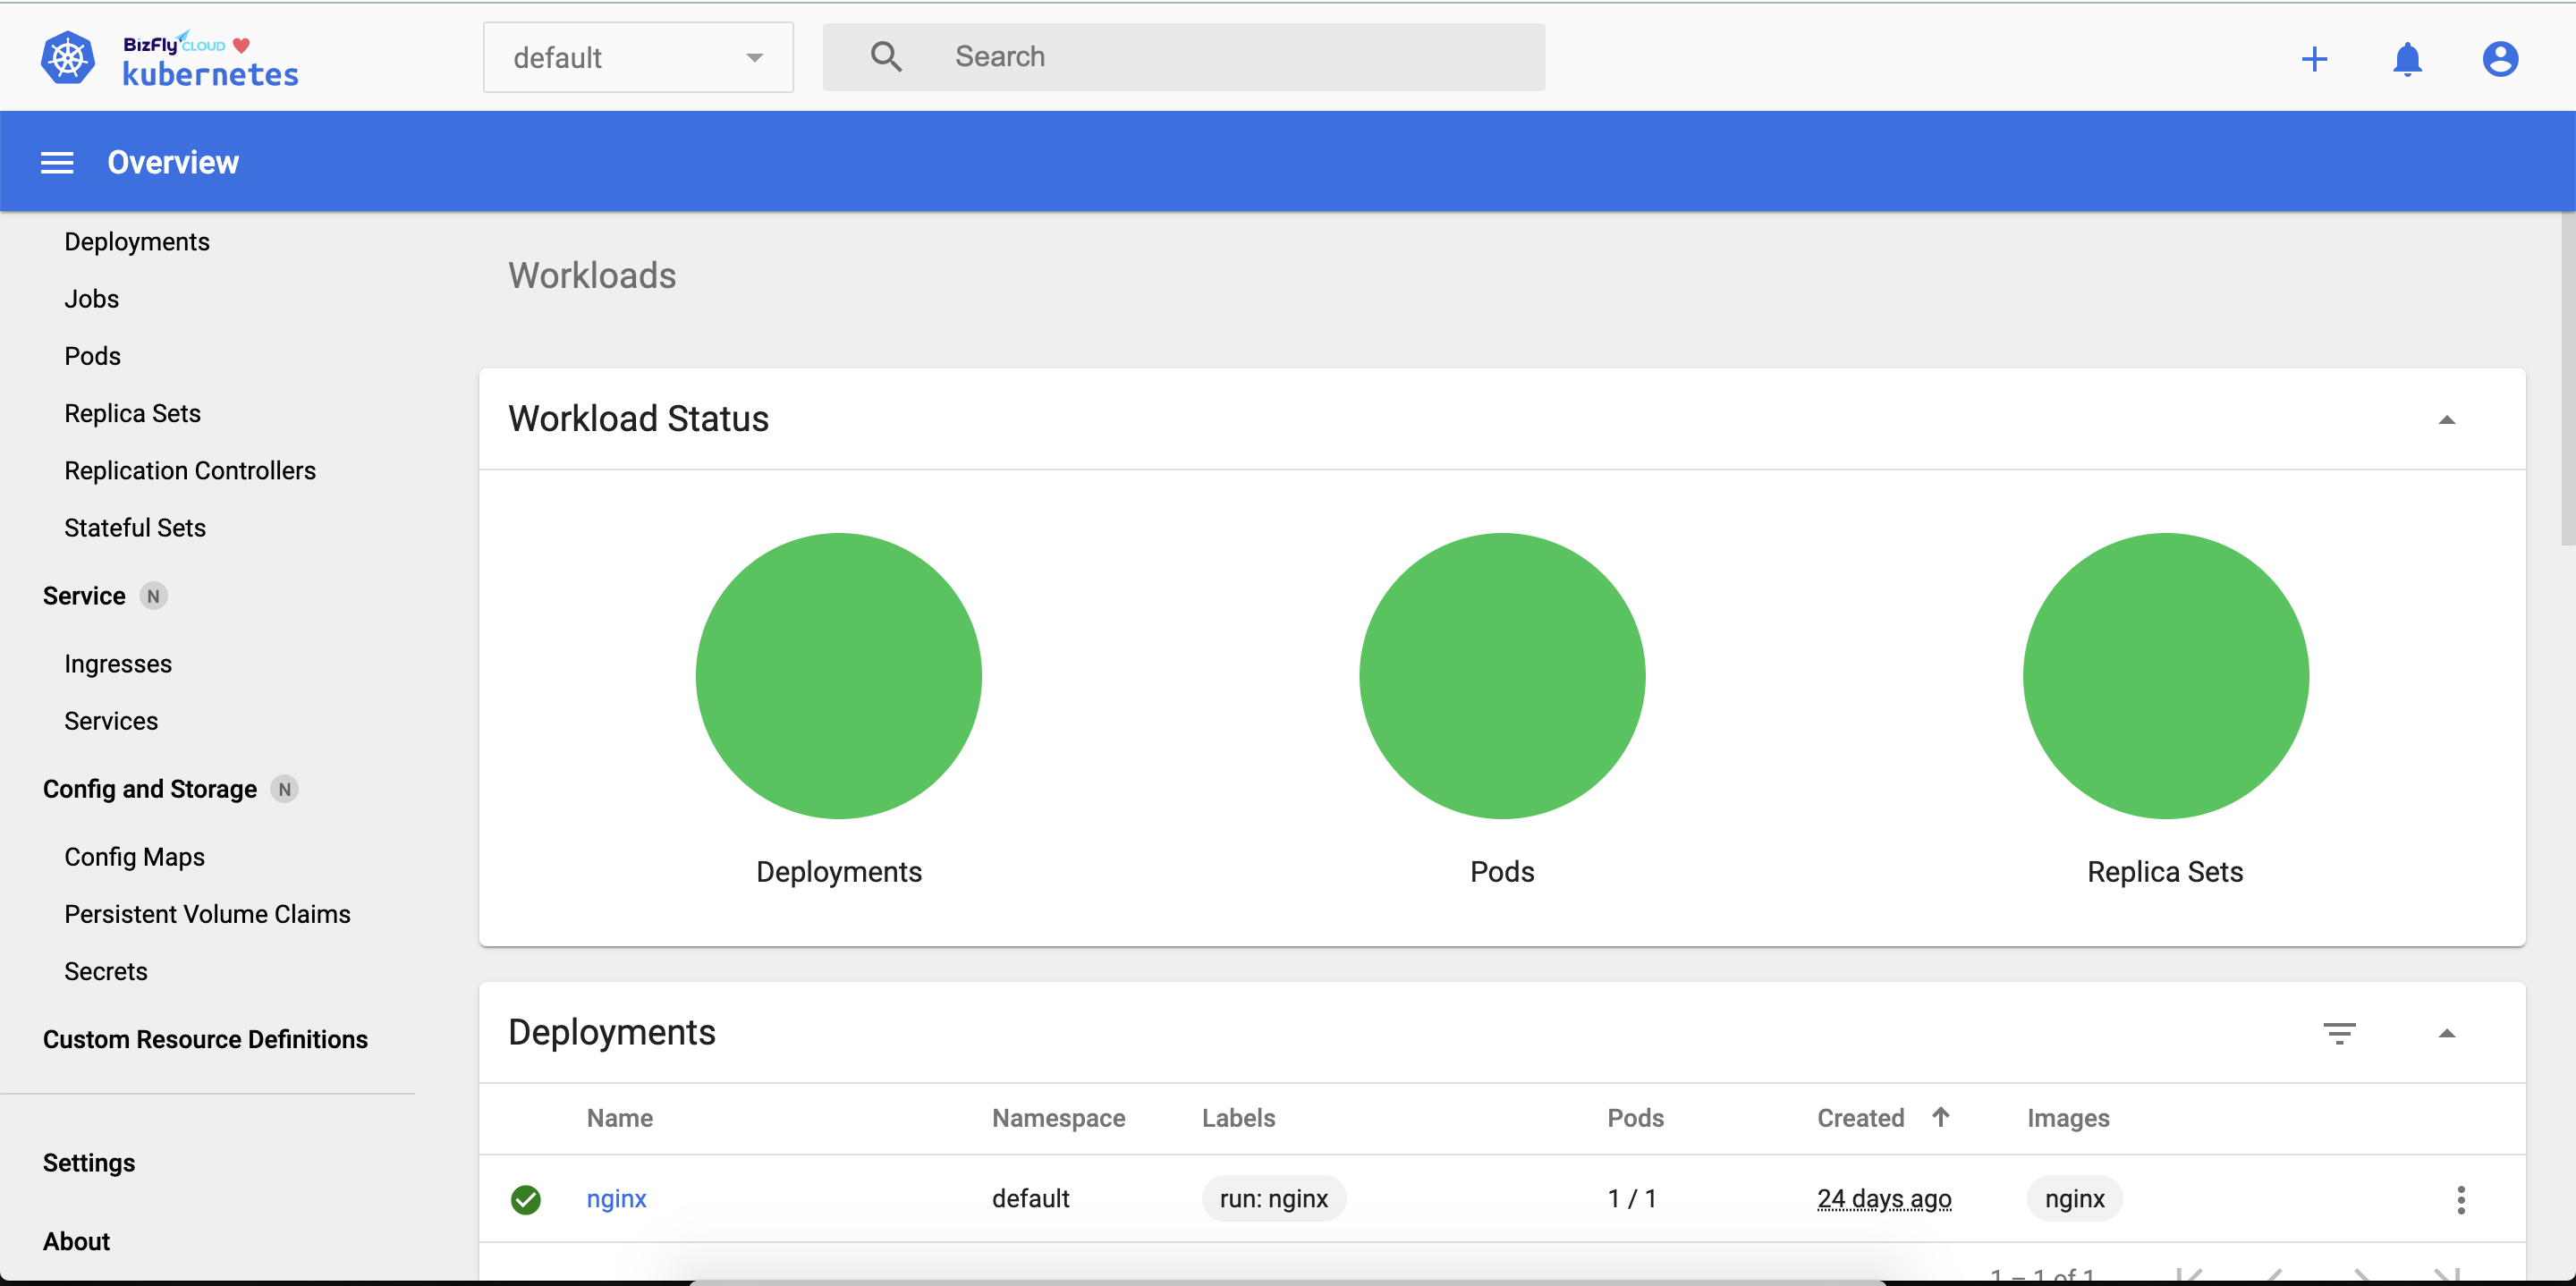Open Persistent Volume Claims
2576x1286 pixels.
[207, 914]
